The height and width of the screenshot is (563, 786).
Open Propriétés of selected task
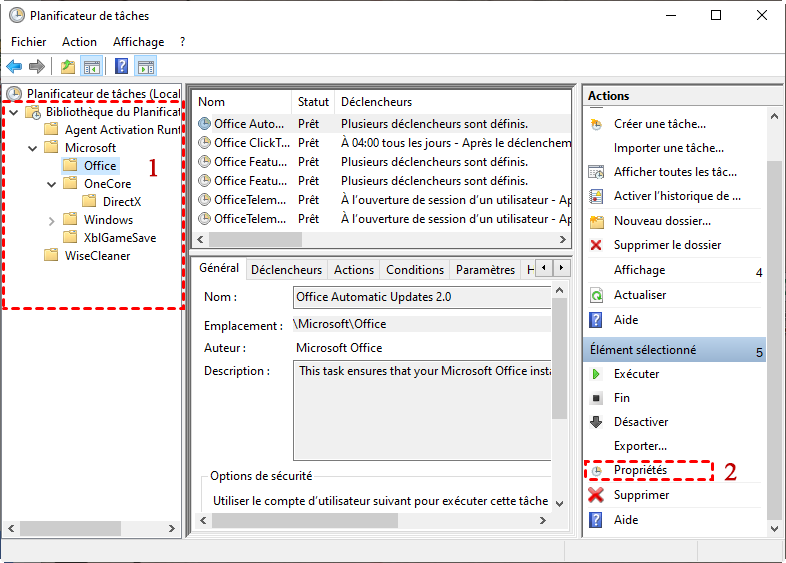click(x=640, y=470)
